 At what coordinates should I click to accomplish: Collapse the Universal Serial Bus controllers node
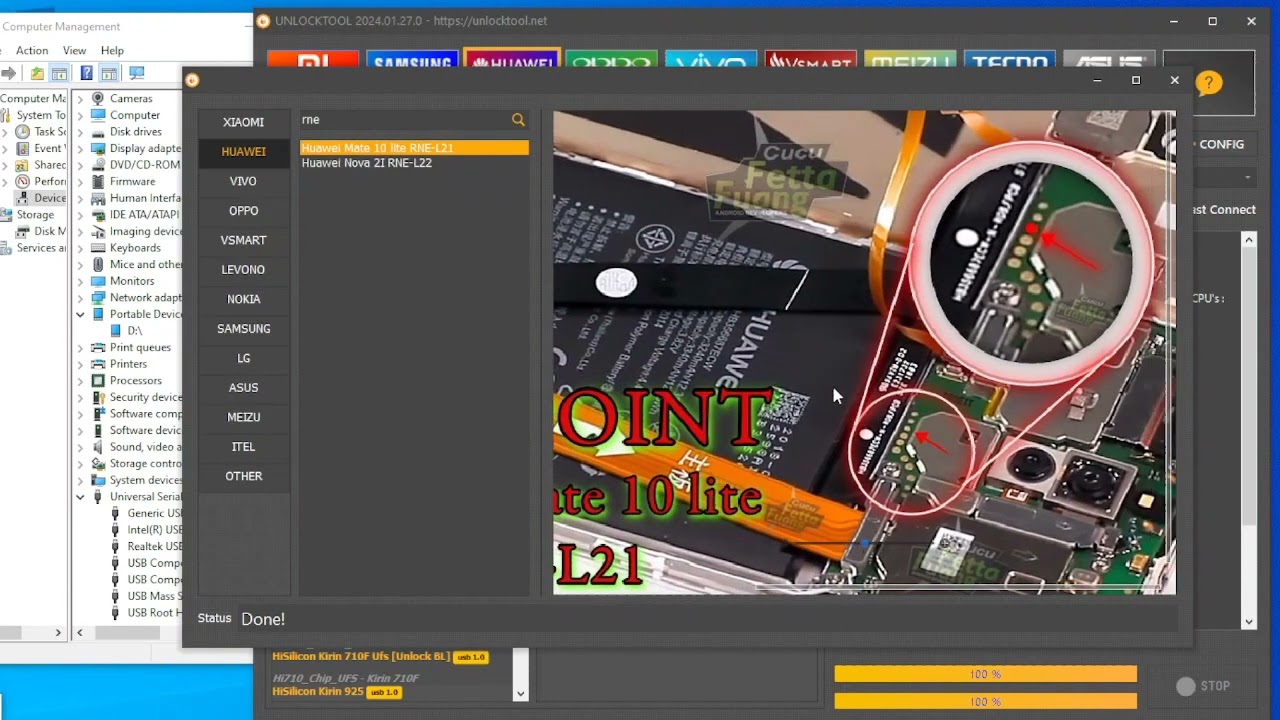(x=80, y=496)
